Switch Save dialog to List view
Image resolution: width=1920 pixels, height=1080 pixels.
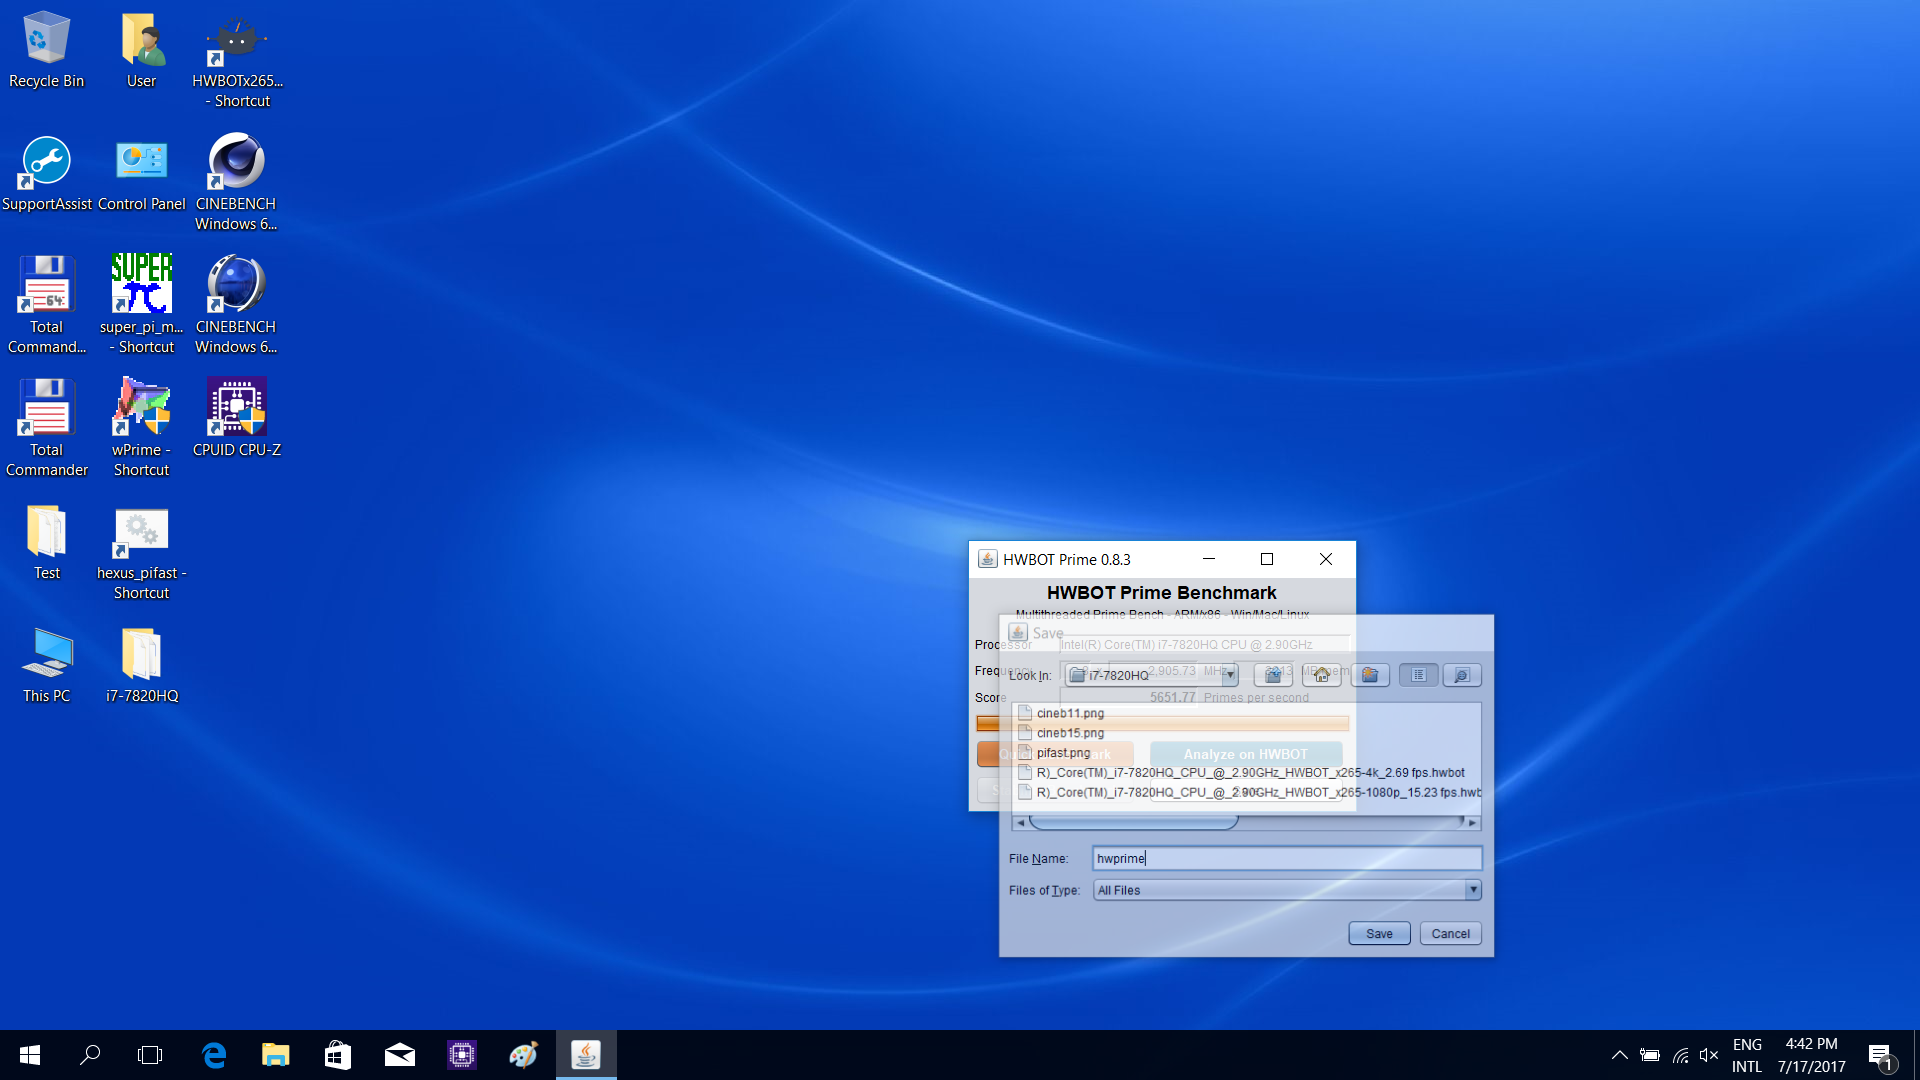tap(1418, 675)
